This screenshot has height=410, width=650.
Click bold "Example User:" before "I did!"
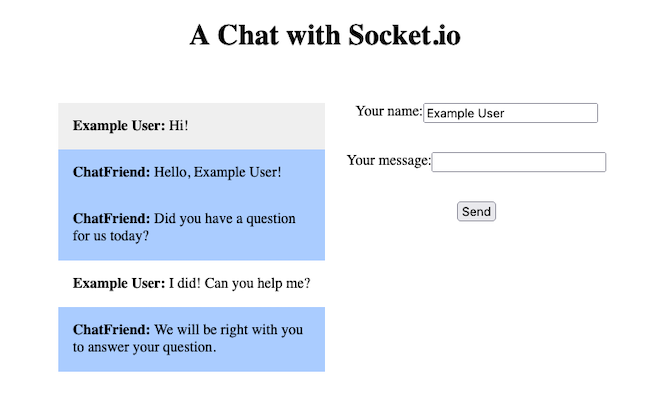click(118, 283)
